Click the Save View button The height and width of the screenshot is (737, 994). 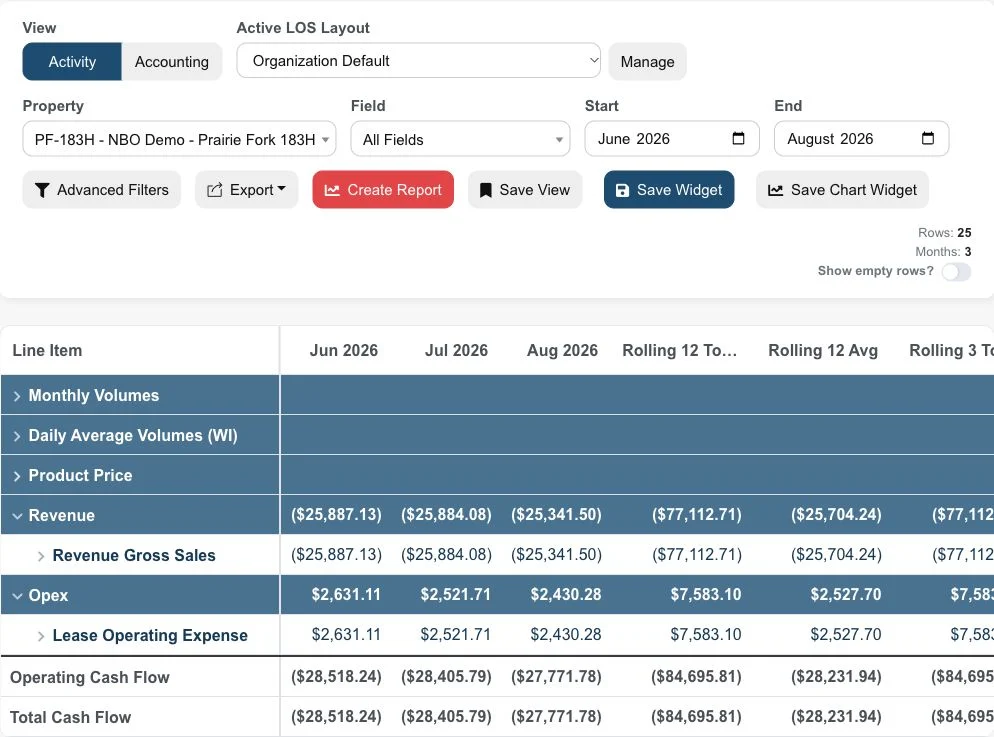525,189
